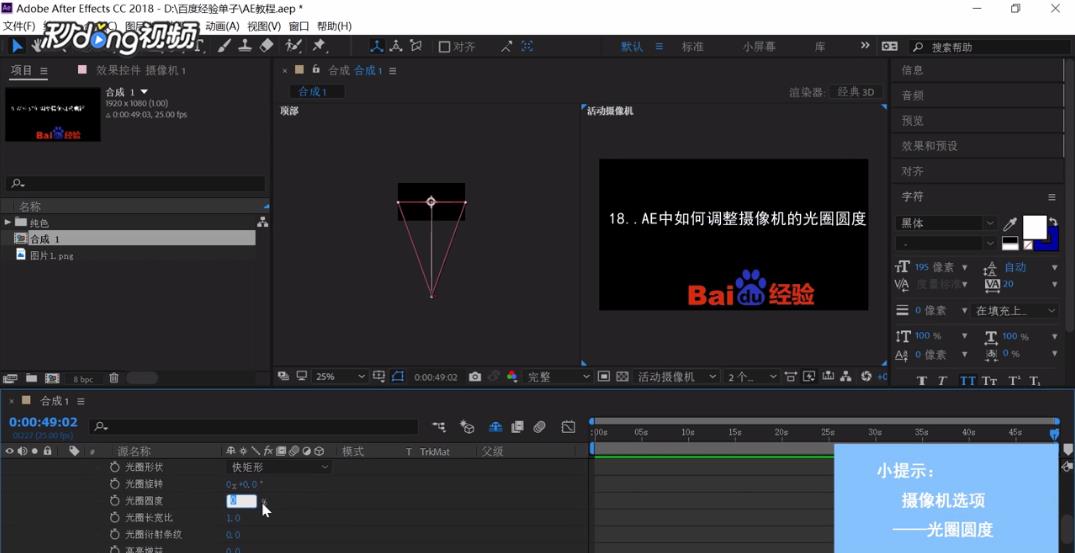Toggle stopwatch for 光圈旋转
Viewport: 1075px width, 553px height.
(x=114, y=484)
